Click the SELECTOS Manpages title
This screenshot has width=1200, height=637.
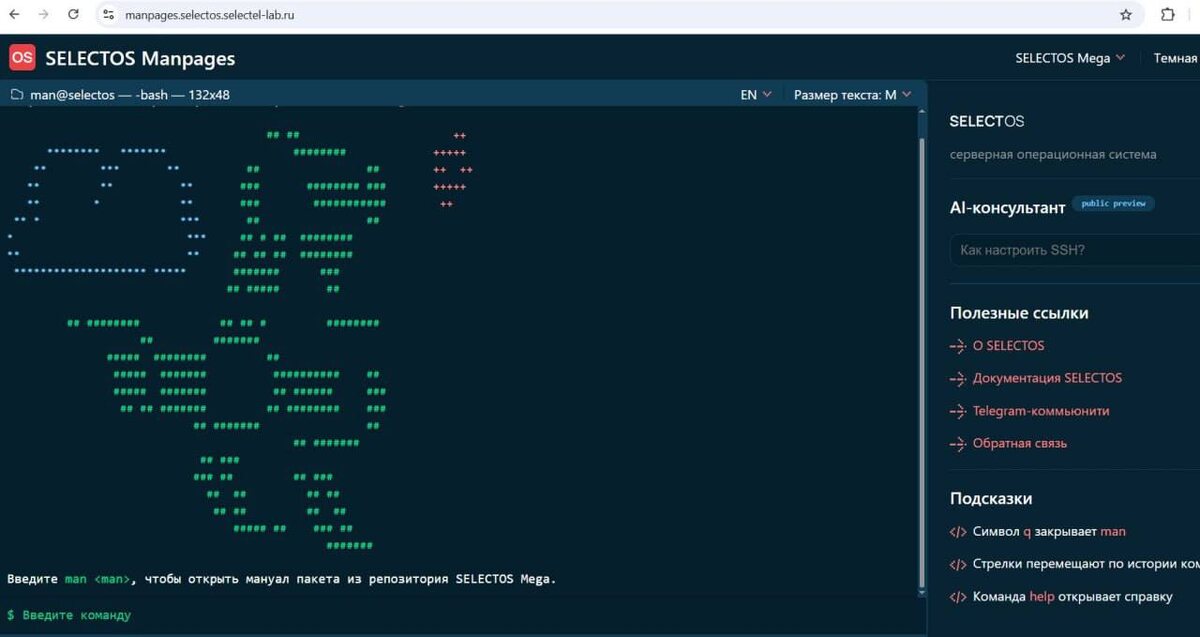coord(140,58)
